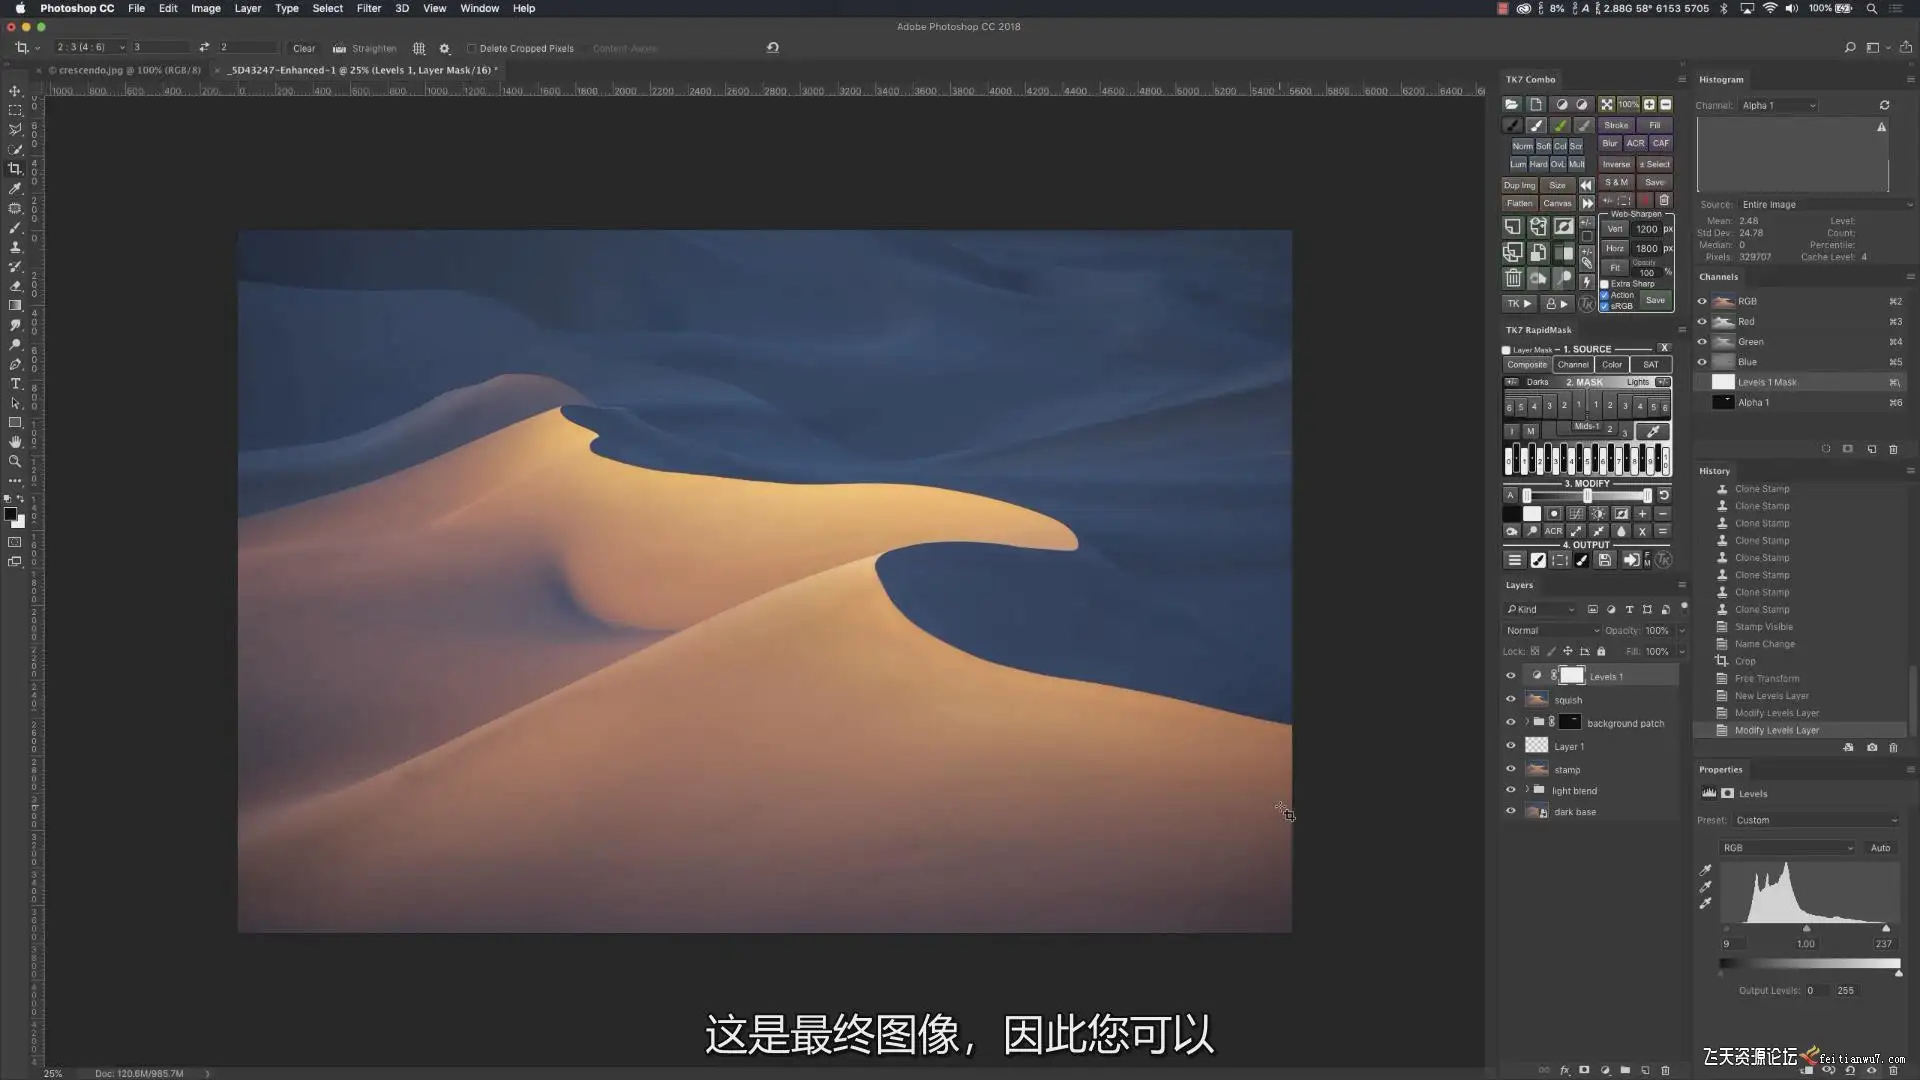Open the Levels Preset dropdown

(1815, 820)
